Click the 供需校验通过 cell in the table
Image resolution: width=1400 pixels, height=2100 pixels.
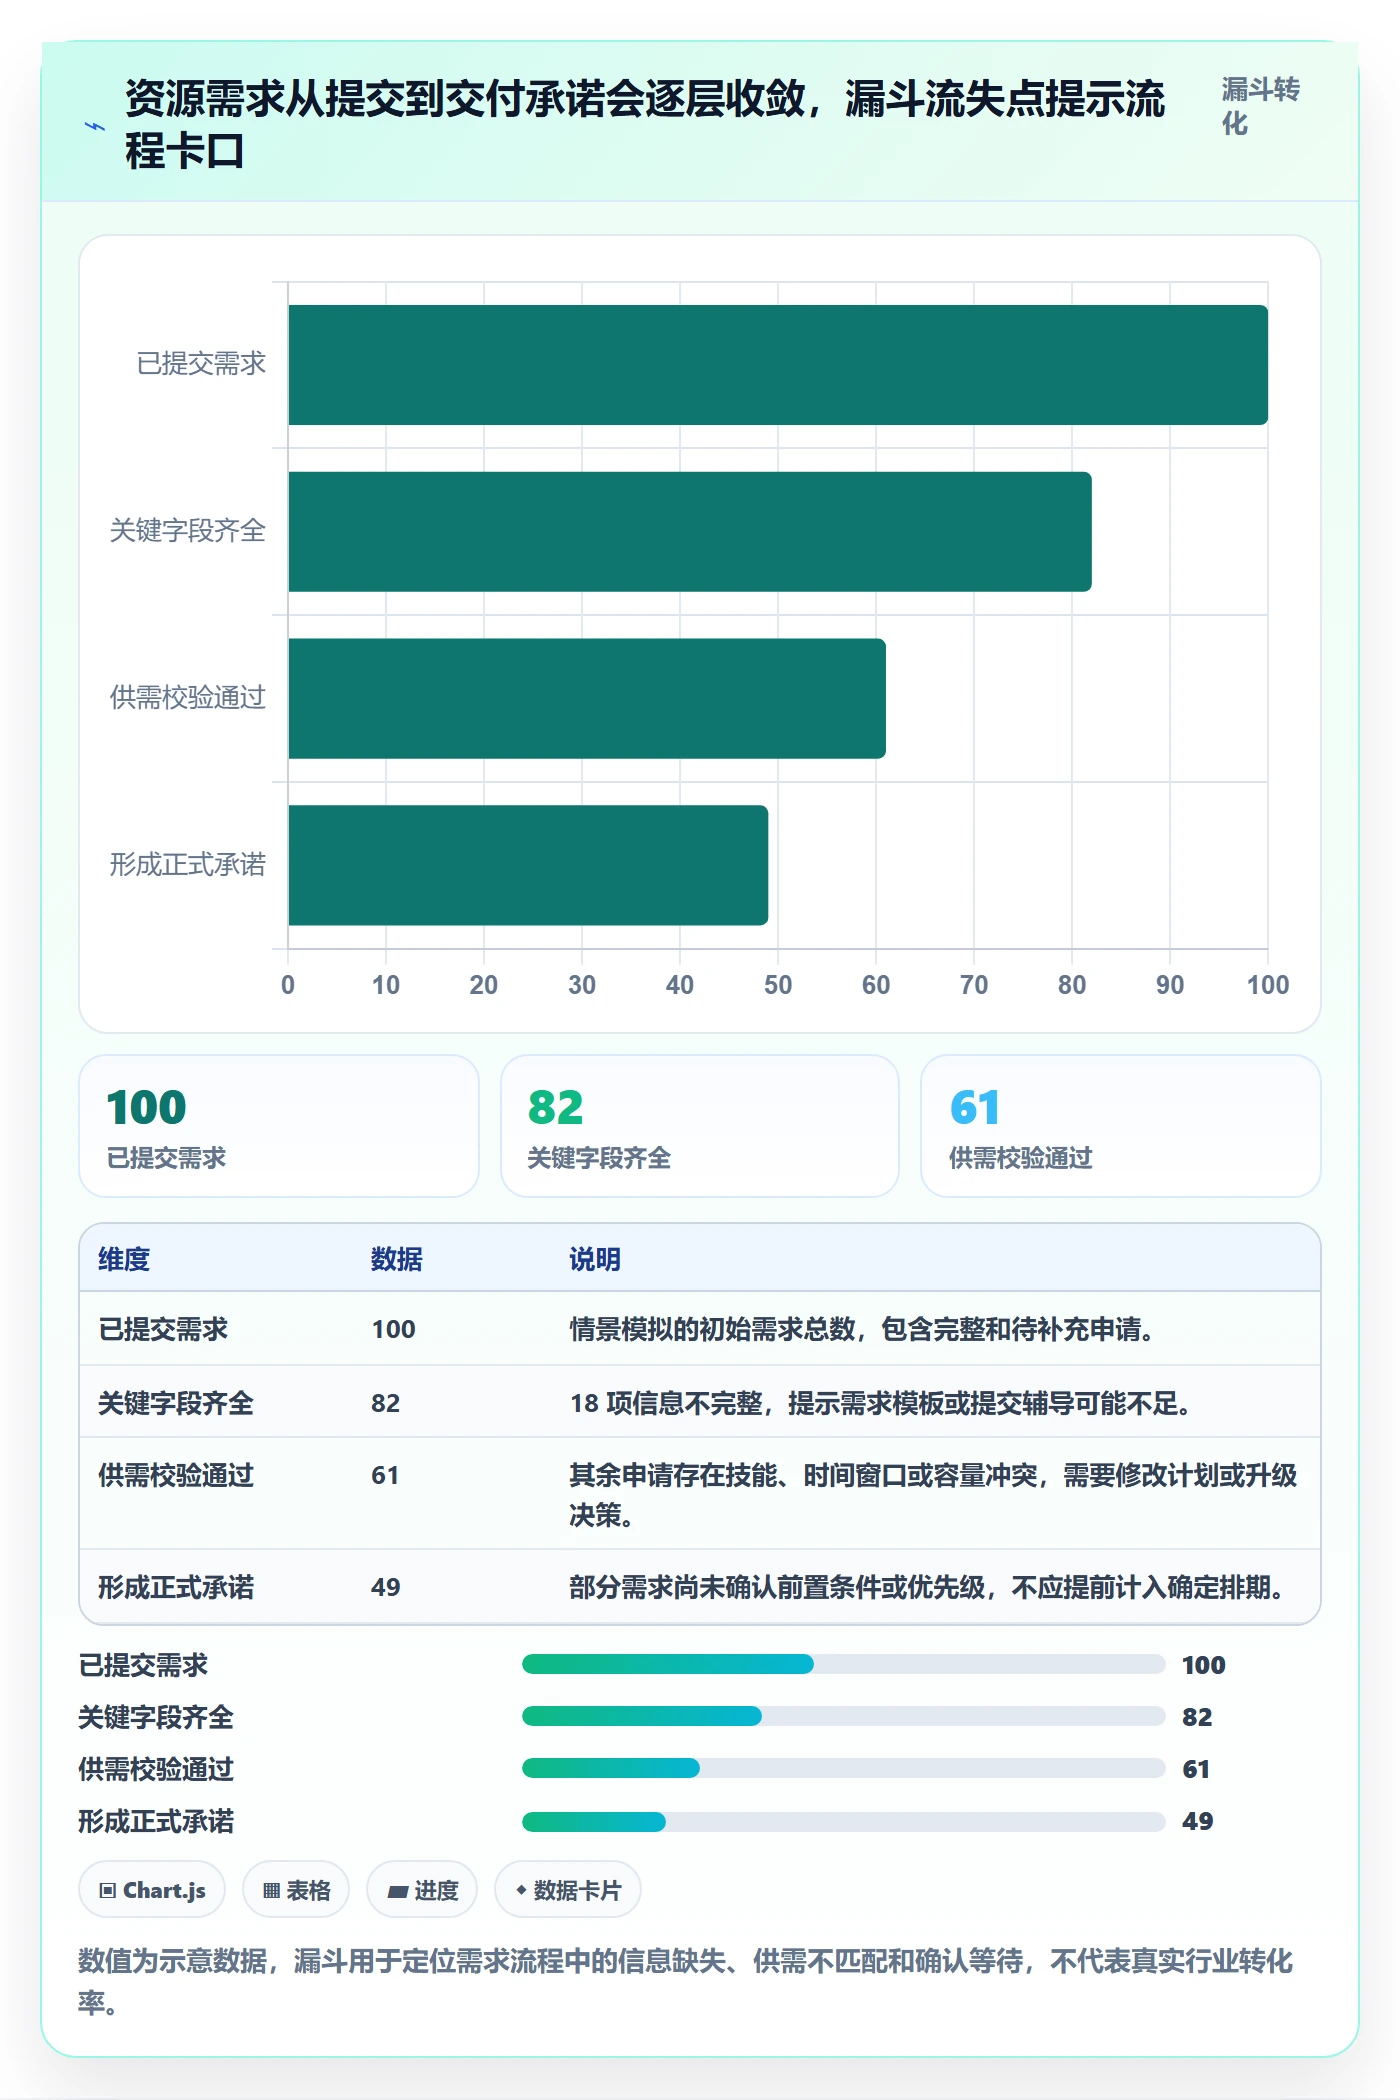pos(176,1475)
